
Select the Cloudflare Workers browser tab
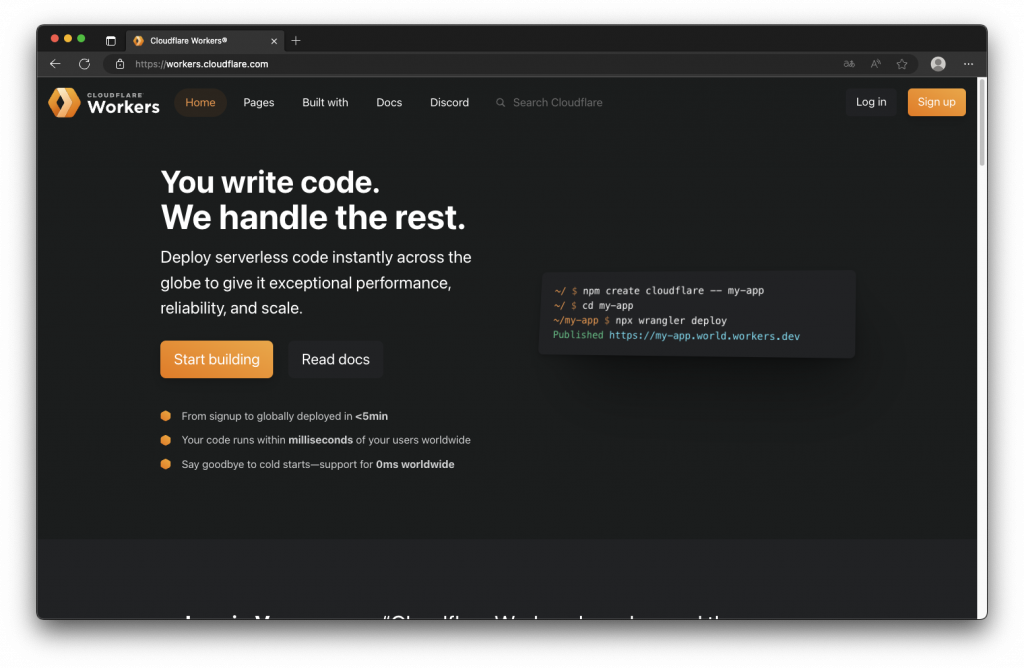204,40
